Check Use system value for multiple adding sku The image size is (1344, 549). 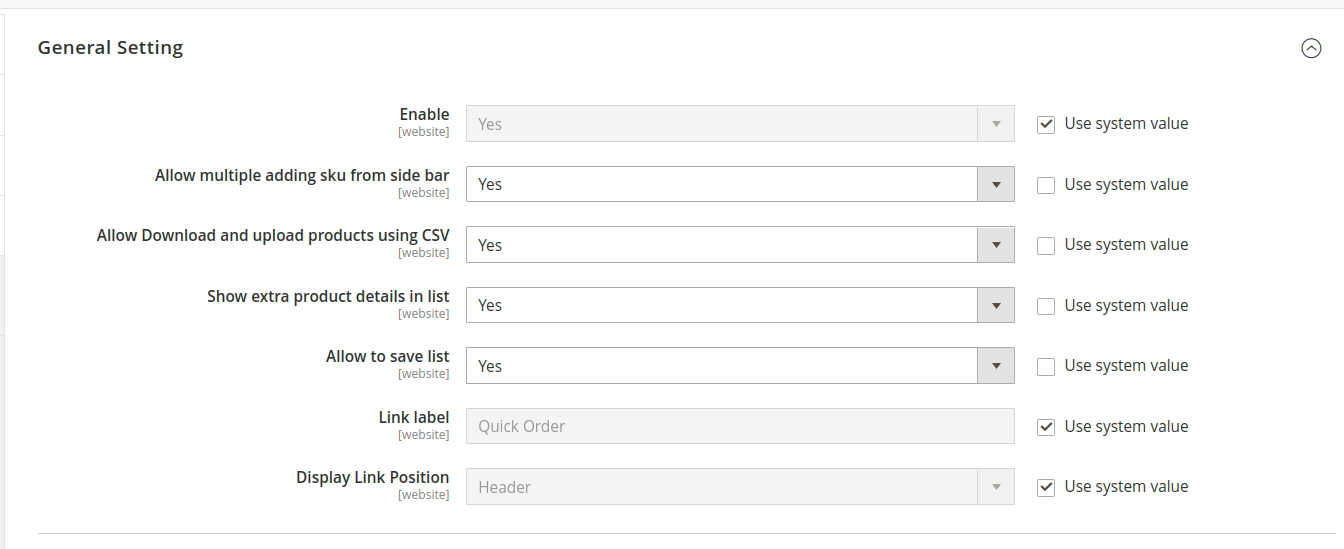pyautogui.click(x=1046, y=185)
